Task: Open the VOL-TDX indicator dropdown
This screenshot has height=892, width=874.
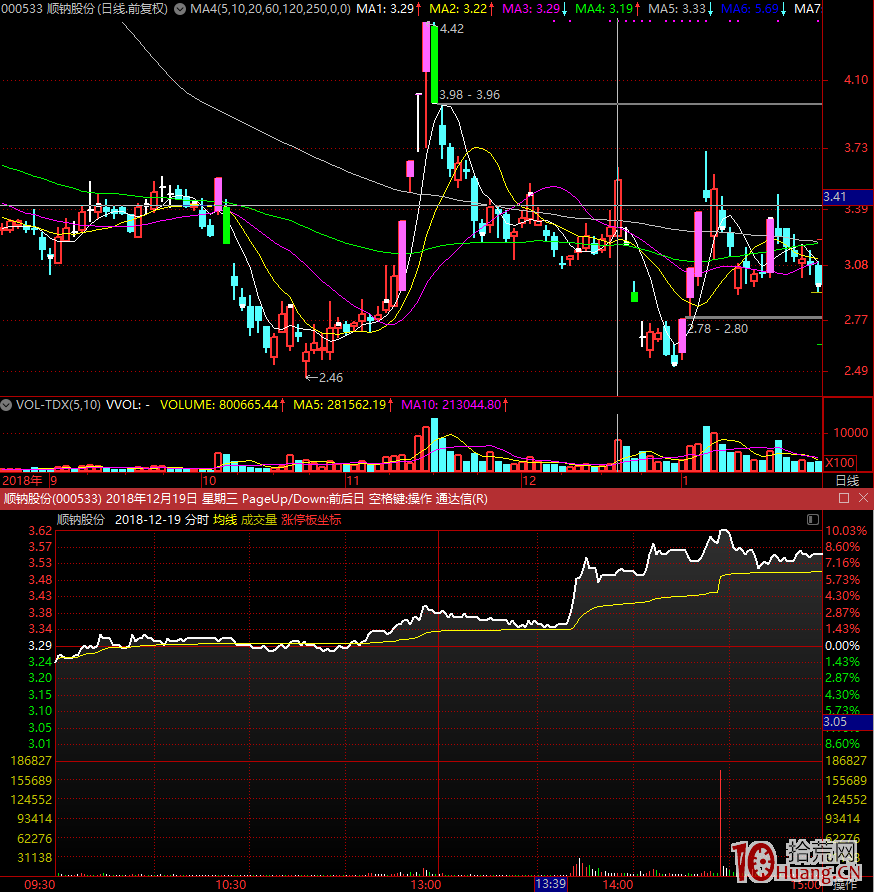Action: tap(7, 405)
